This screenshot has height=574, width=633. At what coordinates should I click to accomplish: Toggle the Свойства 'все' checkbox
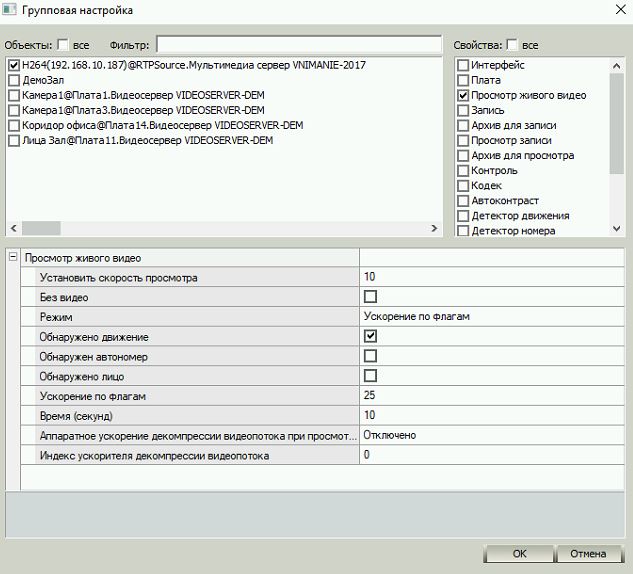click(512, 44)
